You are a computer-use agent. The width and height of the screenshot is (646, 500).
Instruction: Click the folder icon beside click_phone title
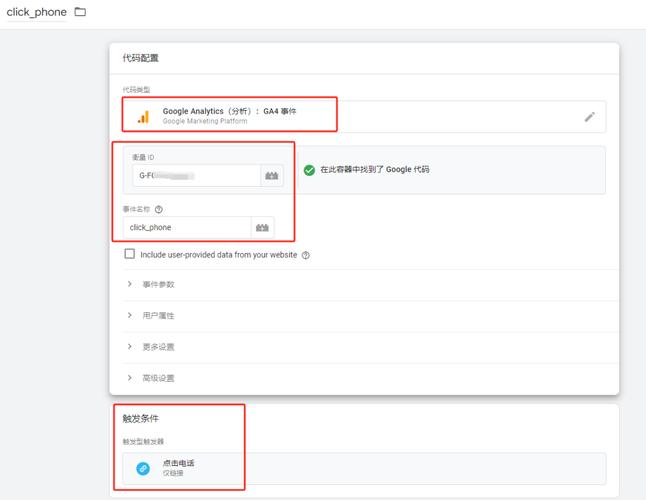coord(80,12)
